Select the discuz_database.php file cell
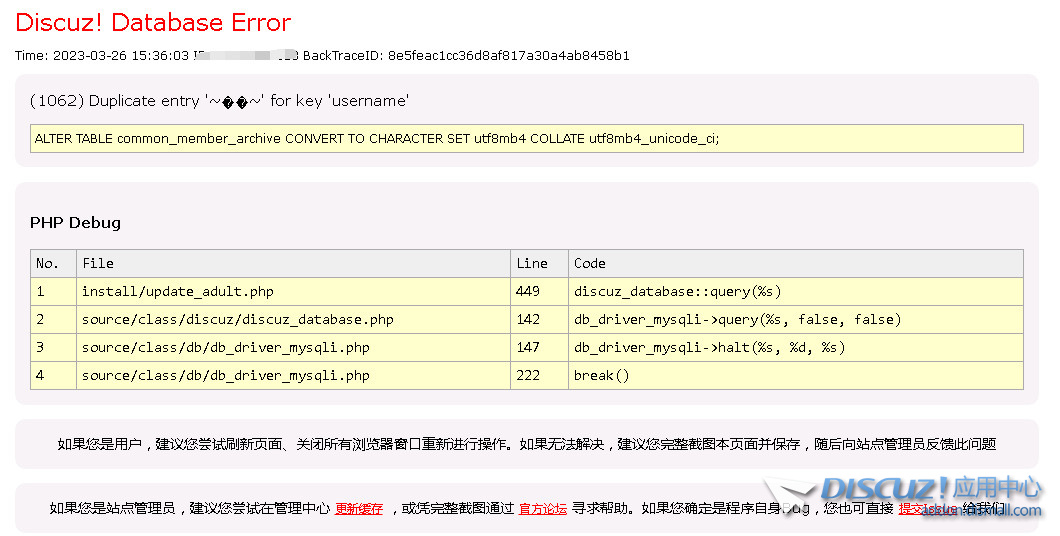 pyautogui.click(x=237, y=320)
